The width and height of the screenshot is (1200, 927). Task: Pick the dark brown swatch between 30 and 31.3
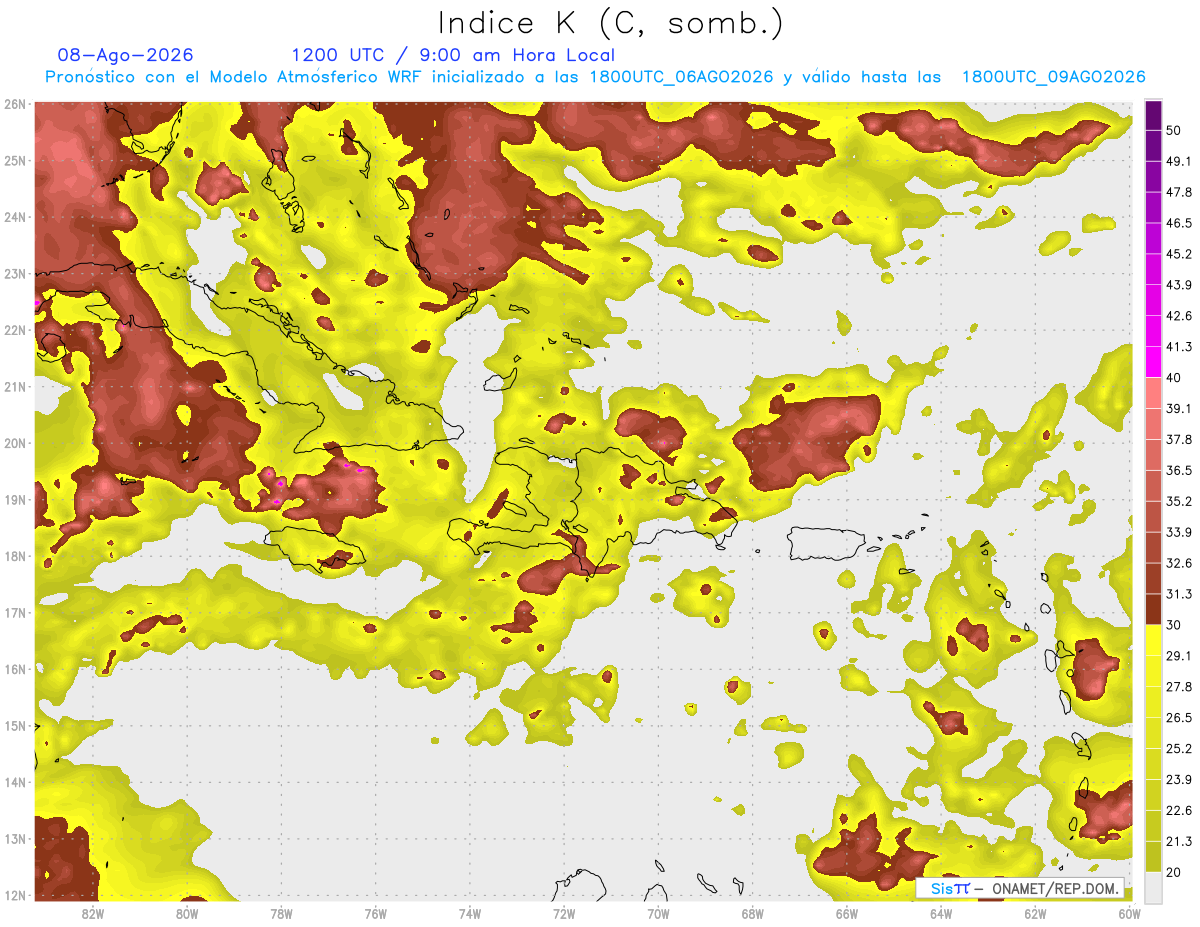tap(1153, 609)
